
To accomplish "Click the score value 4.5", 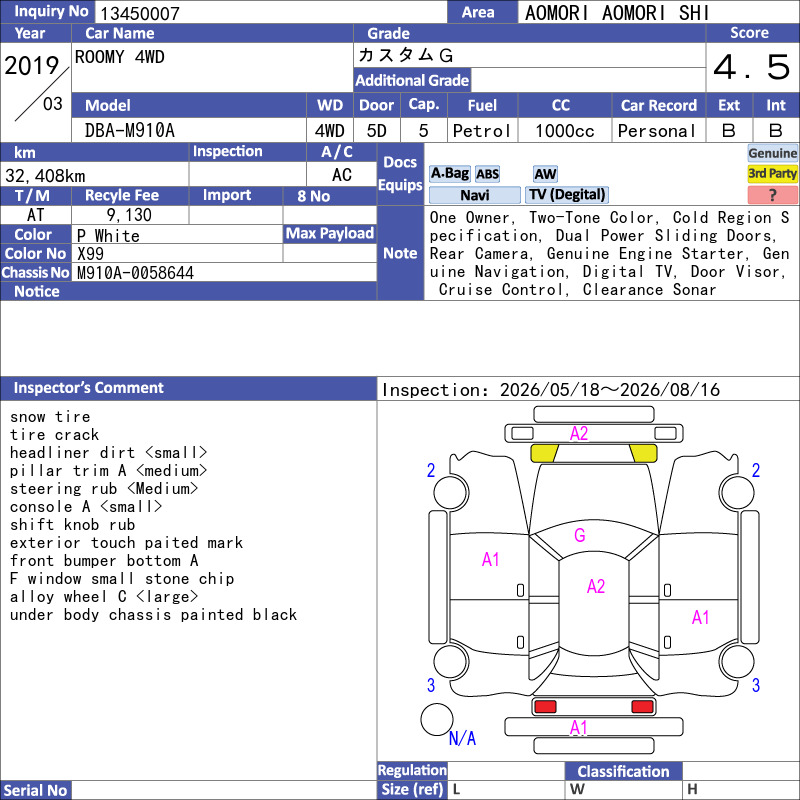I will pyautogui.click(x=752, y=67).
